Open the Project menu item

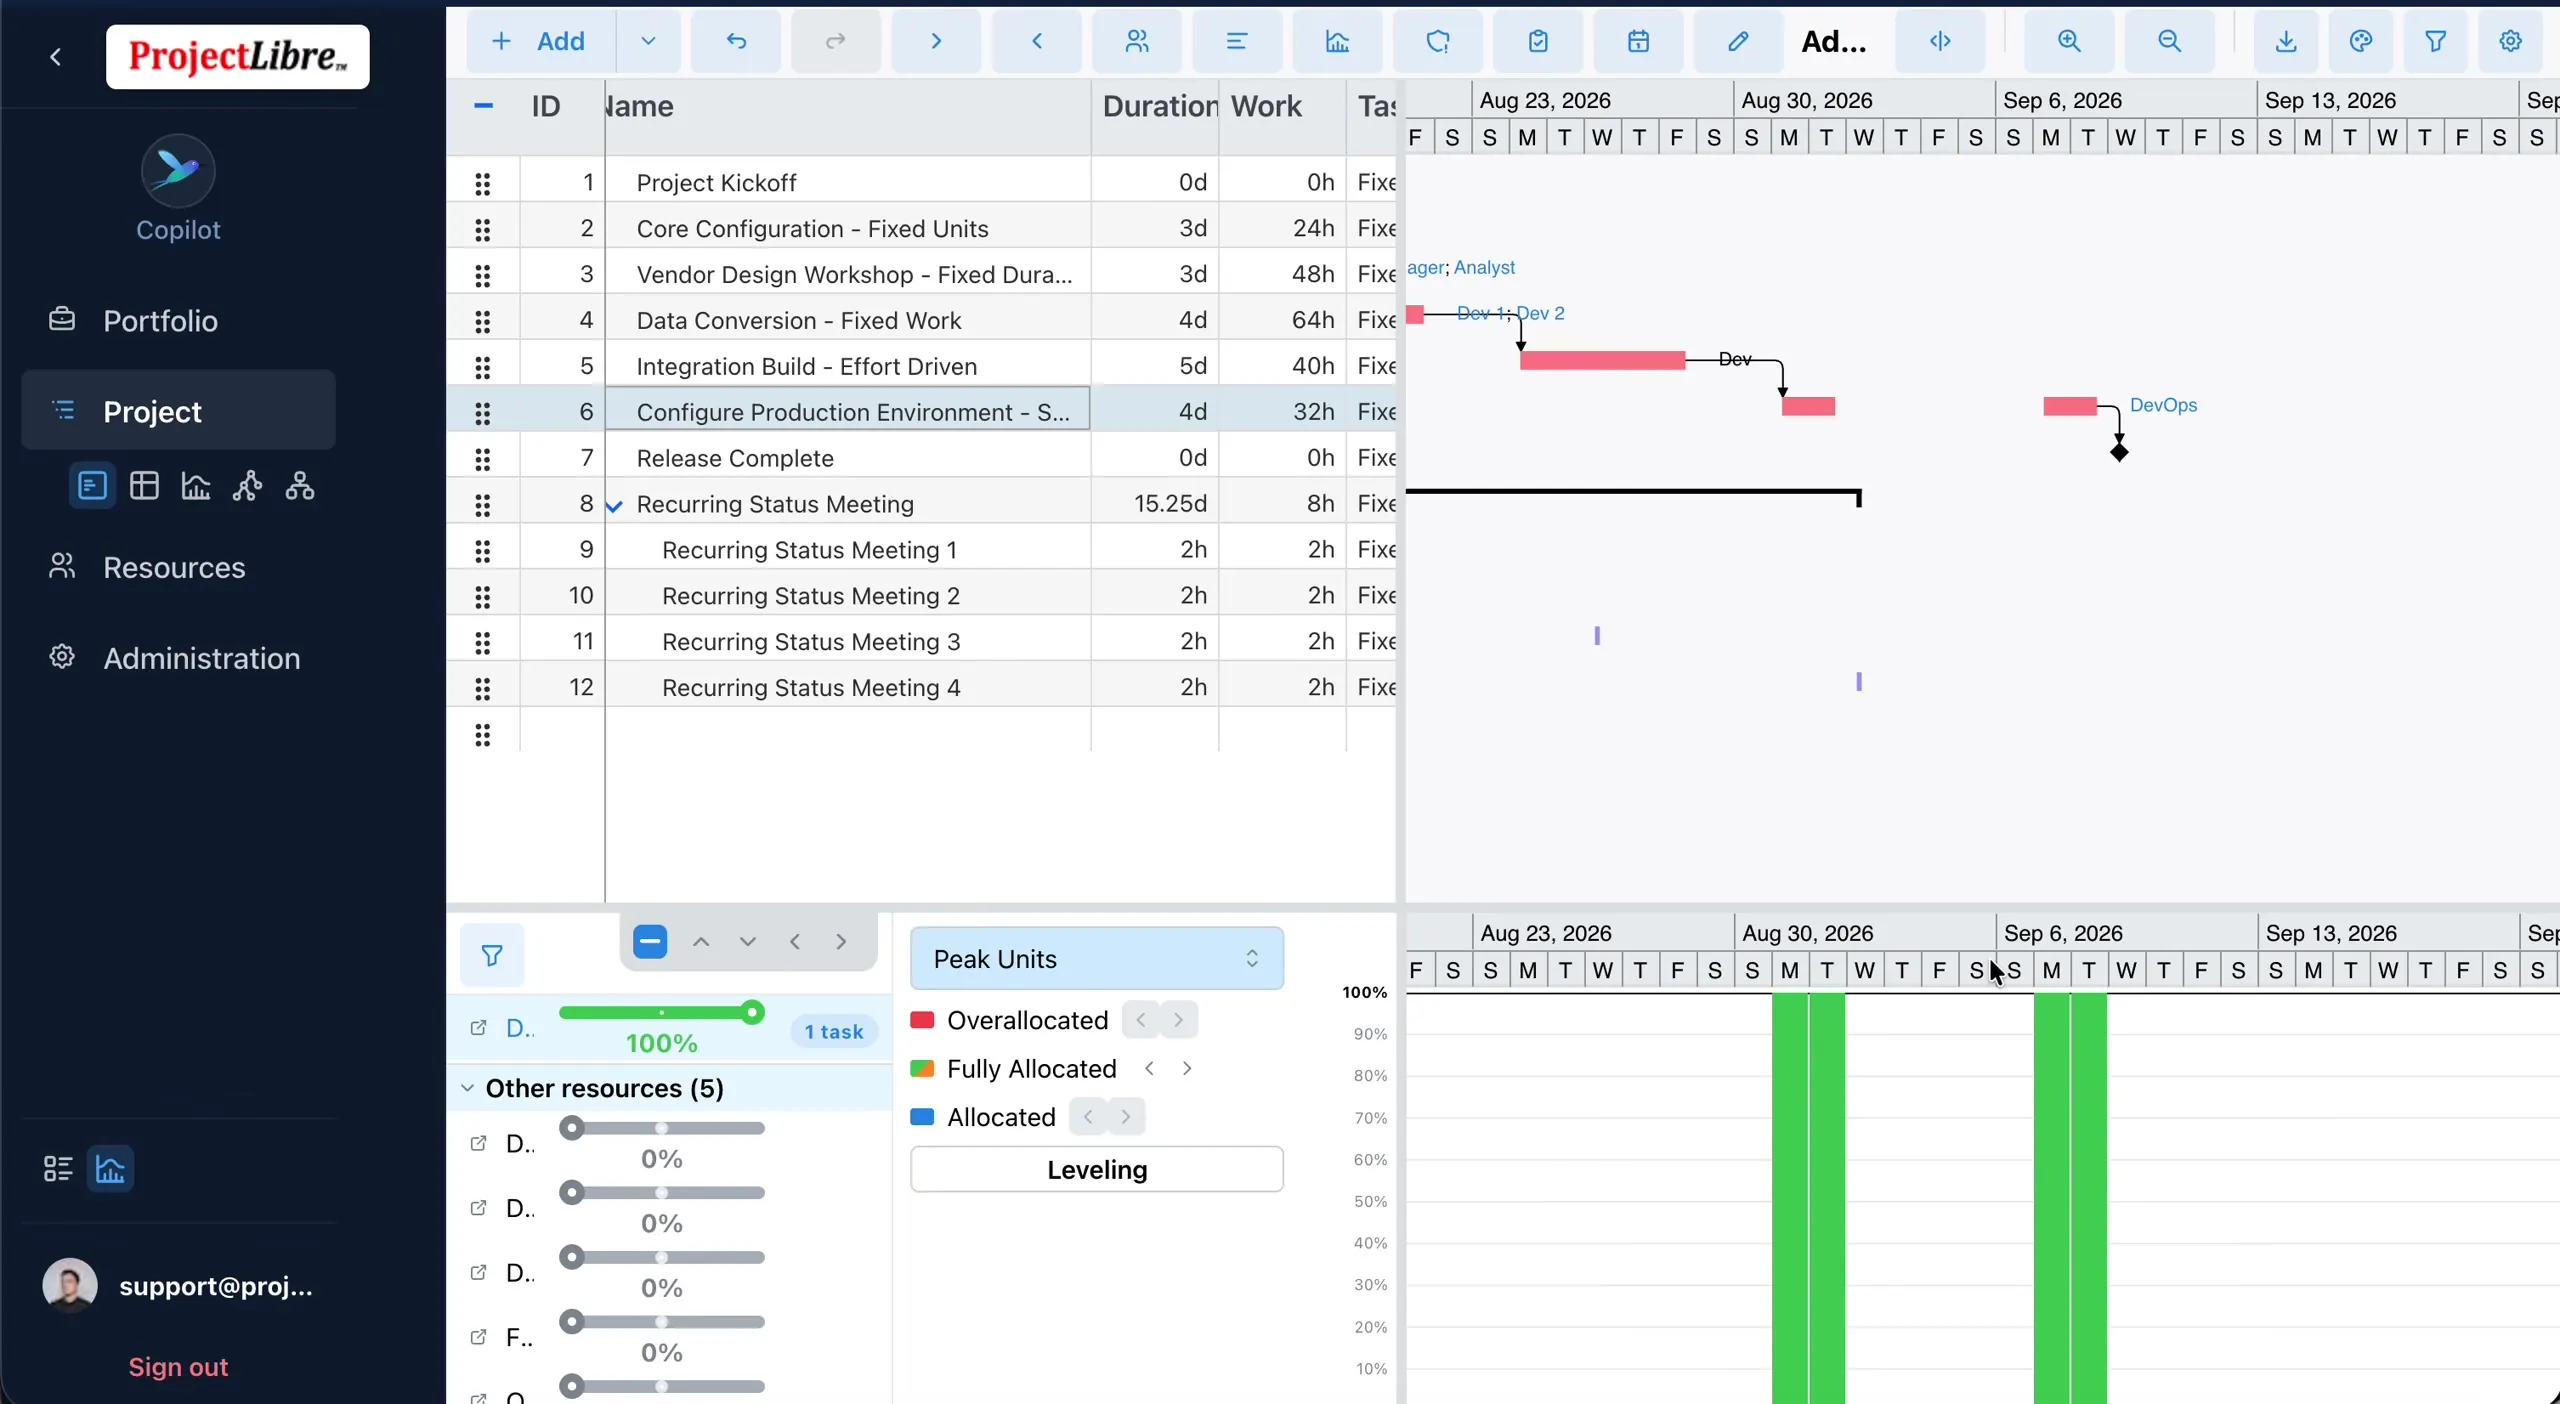178,410
